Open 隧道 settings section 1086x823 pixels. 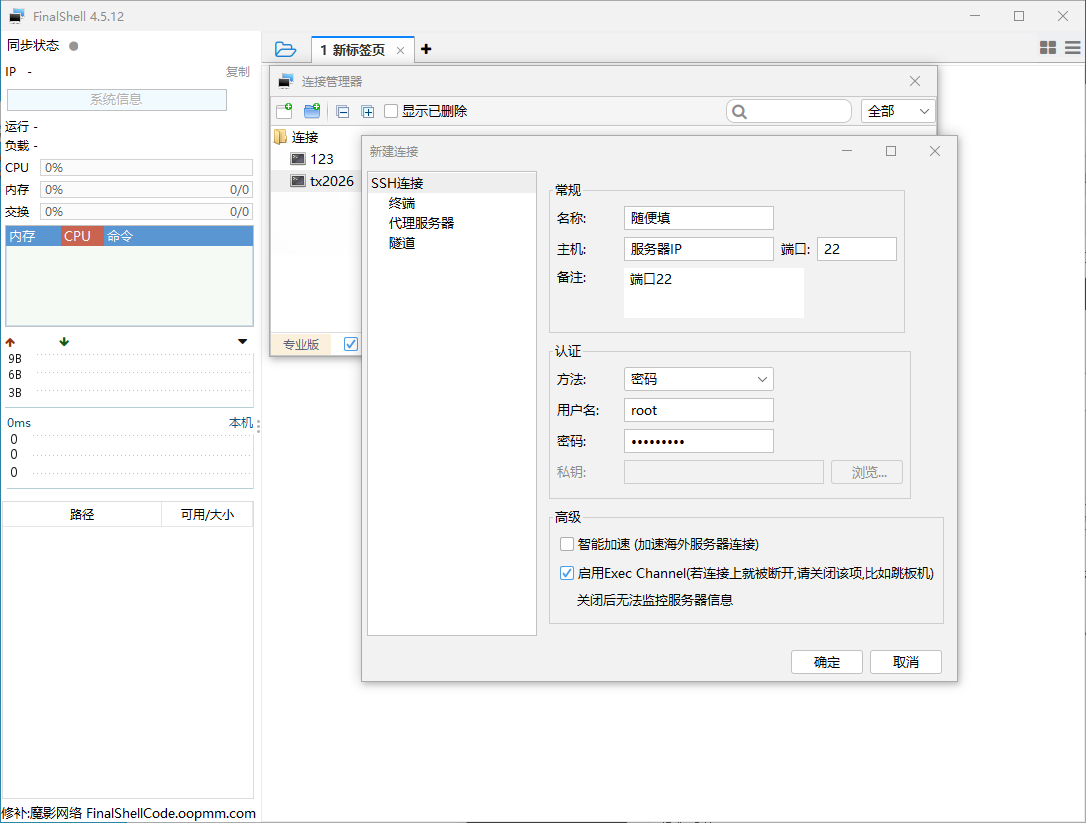pyautogui.click(x=402, y=243)
